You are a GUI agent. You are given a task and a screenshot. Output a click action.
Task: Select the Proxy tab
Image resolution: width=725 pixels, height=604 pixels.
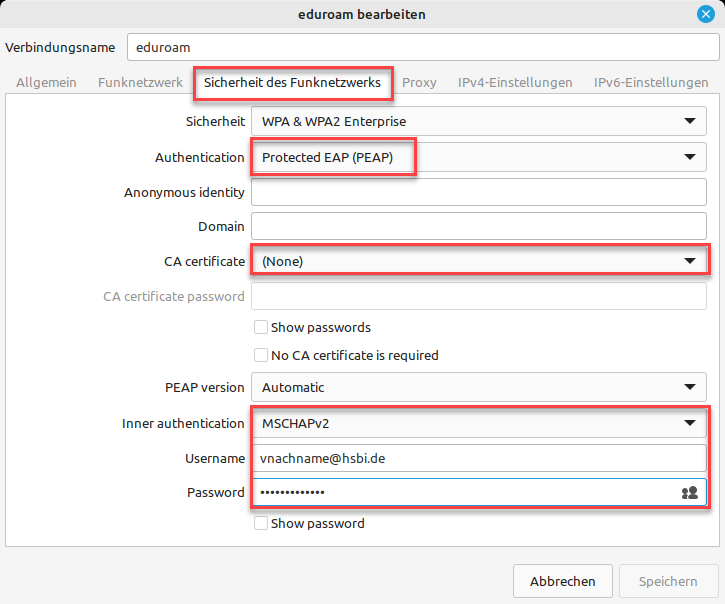point(419,83)
